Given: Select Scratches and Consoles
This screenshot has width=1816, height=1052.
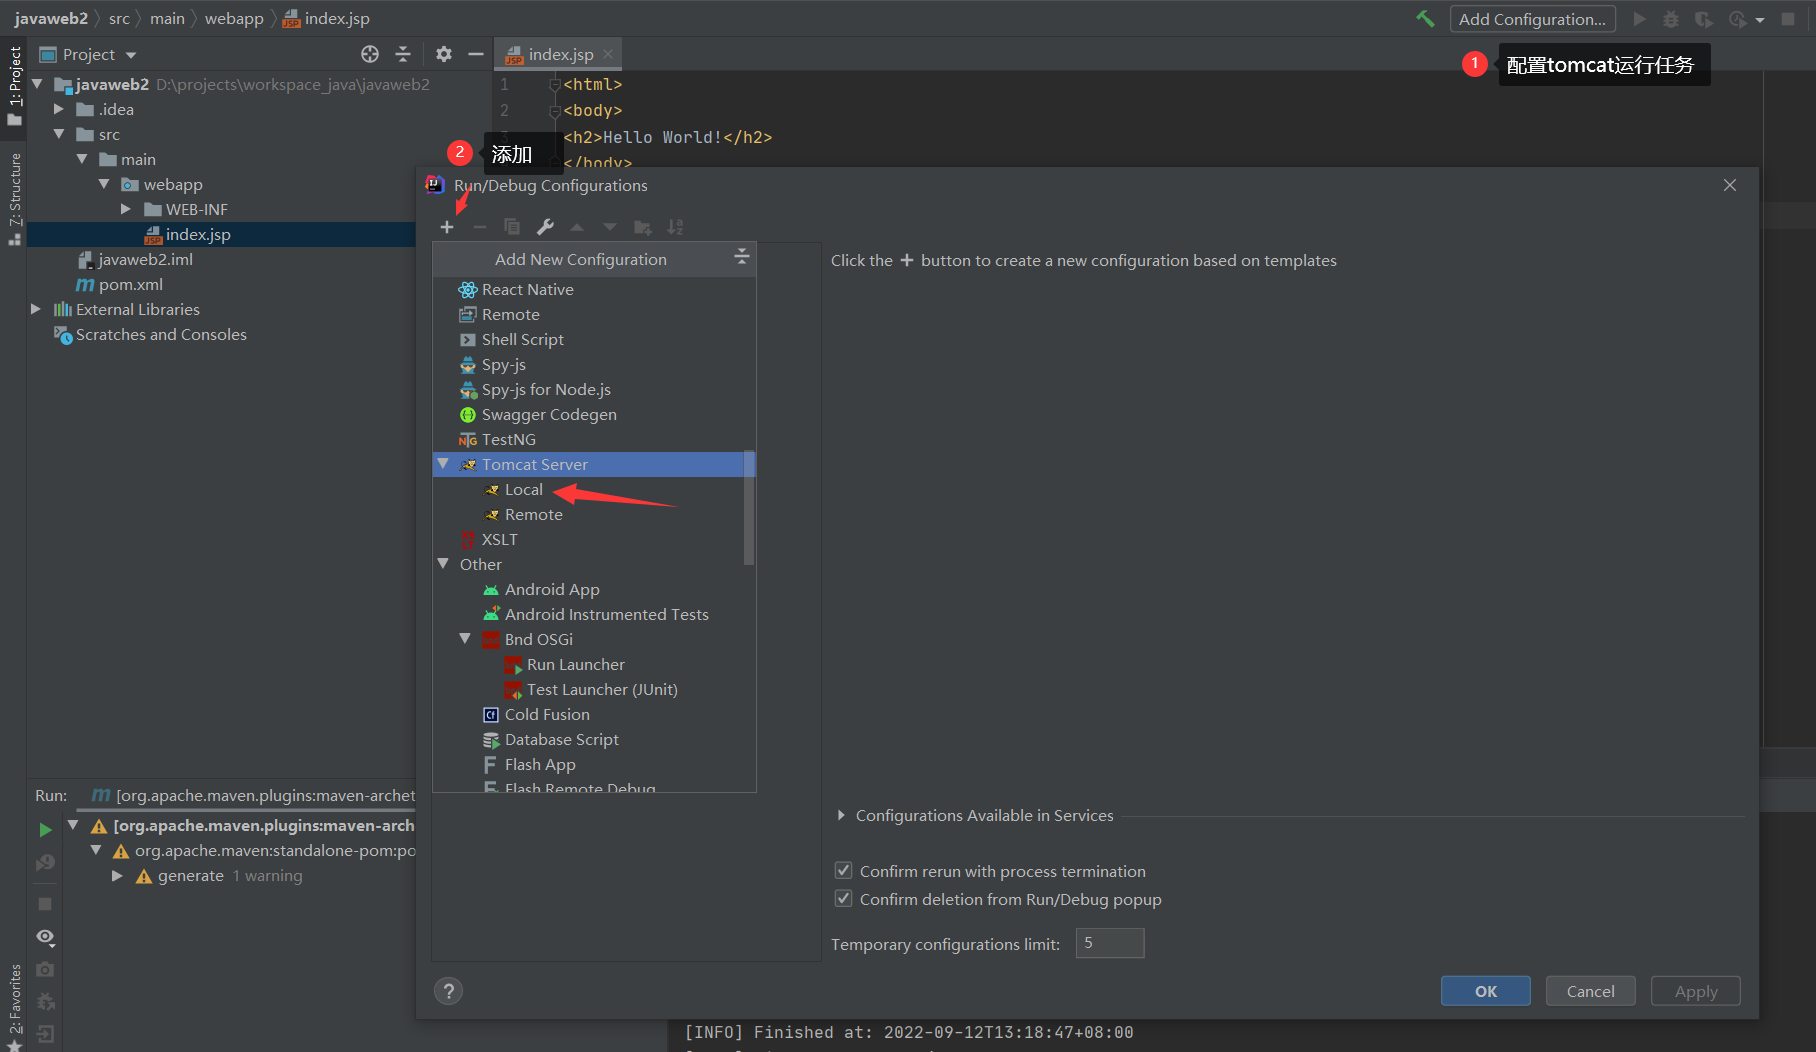Looking at the screenshot, I should click(150, 334).
